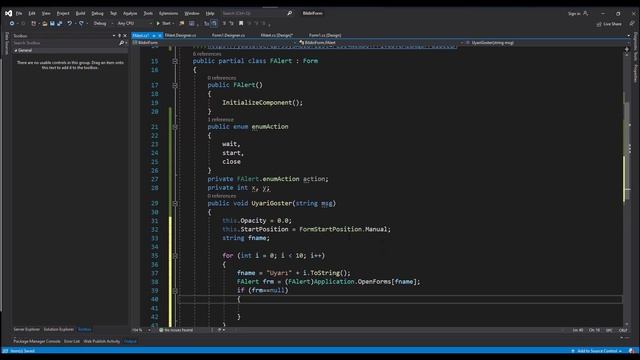Pin the Toolbox panel with auto-hide icon
This screenshot has height=360, width=640.
119,36
